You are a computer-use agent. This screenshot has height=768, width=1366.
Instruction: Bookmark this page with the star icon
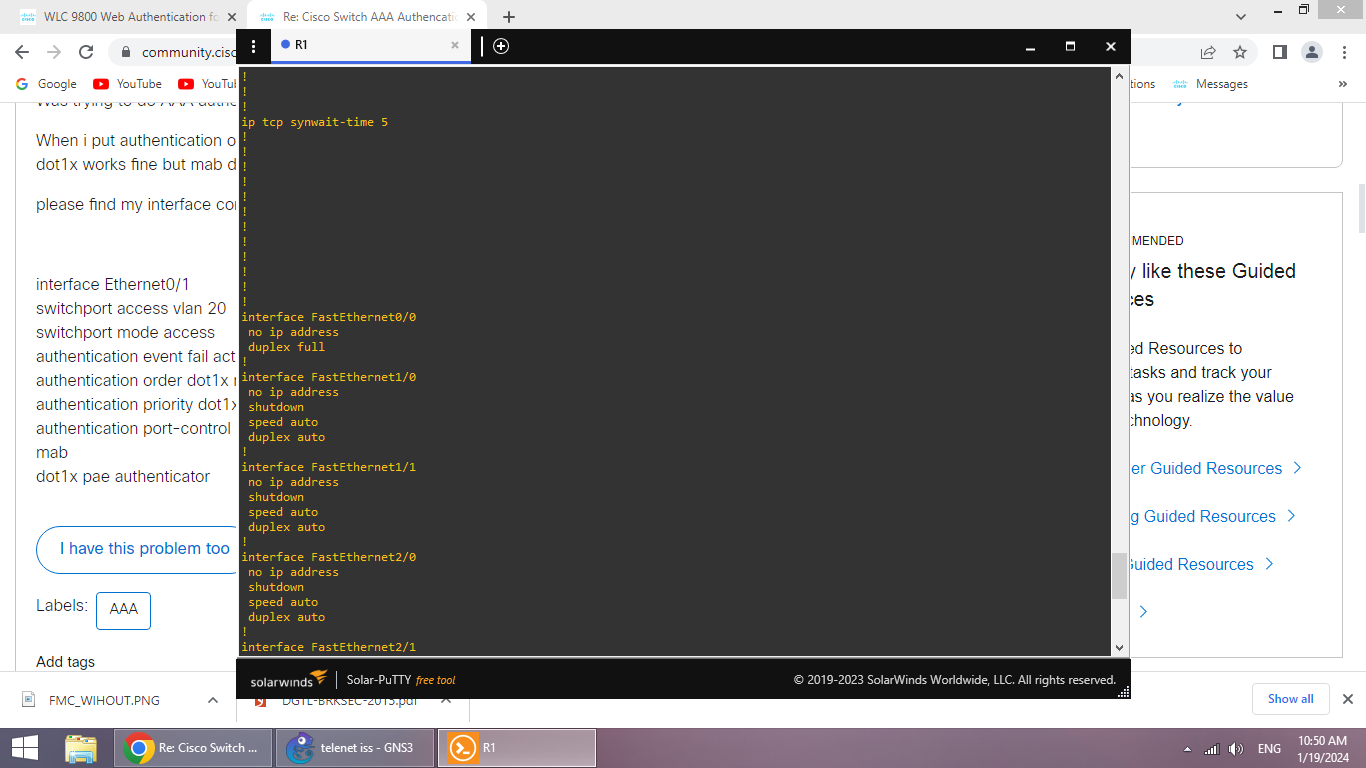(1240, 52)
